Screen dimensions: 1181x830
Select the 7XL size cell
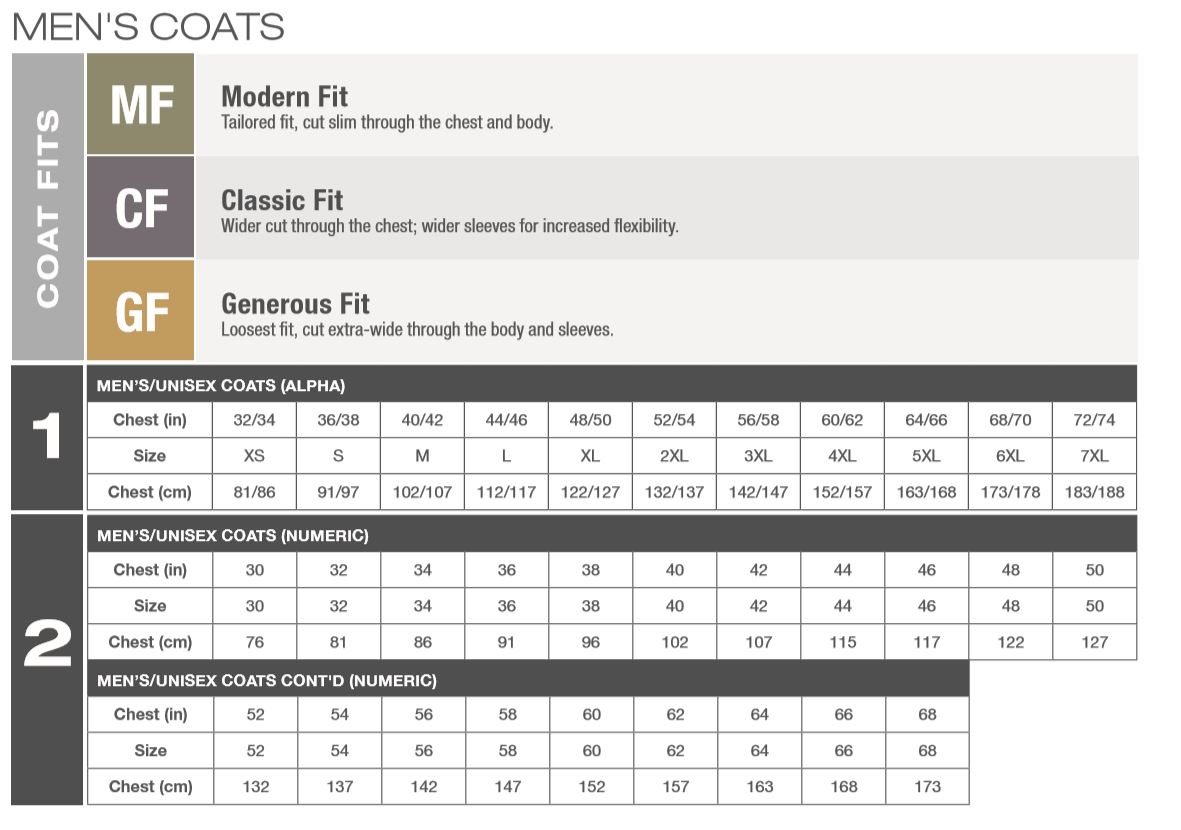click(1094, 456)
